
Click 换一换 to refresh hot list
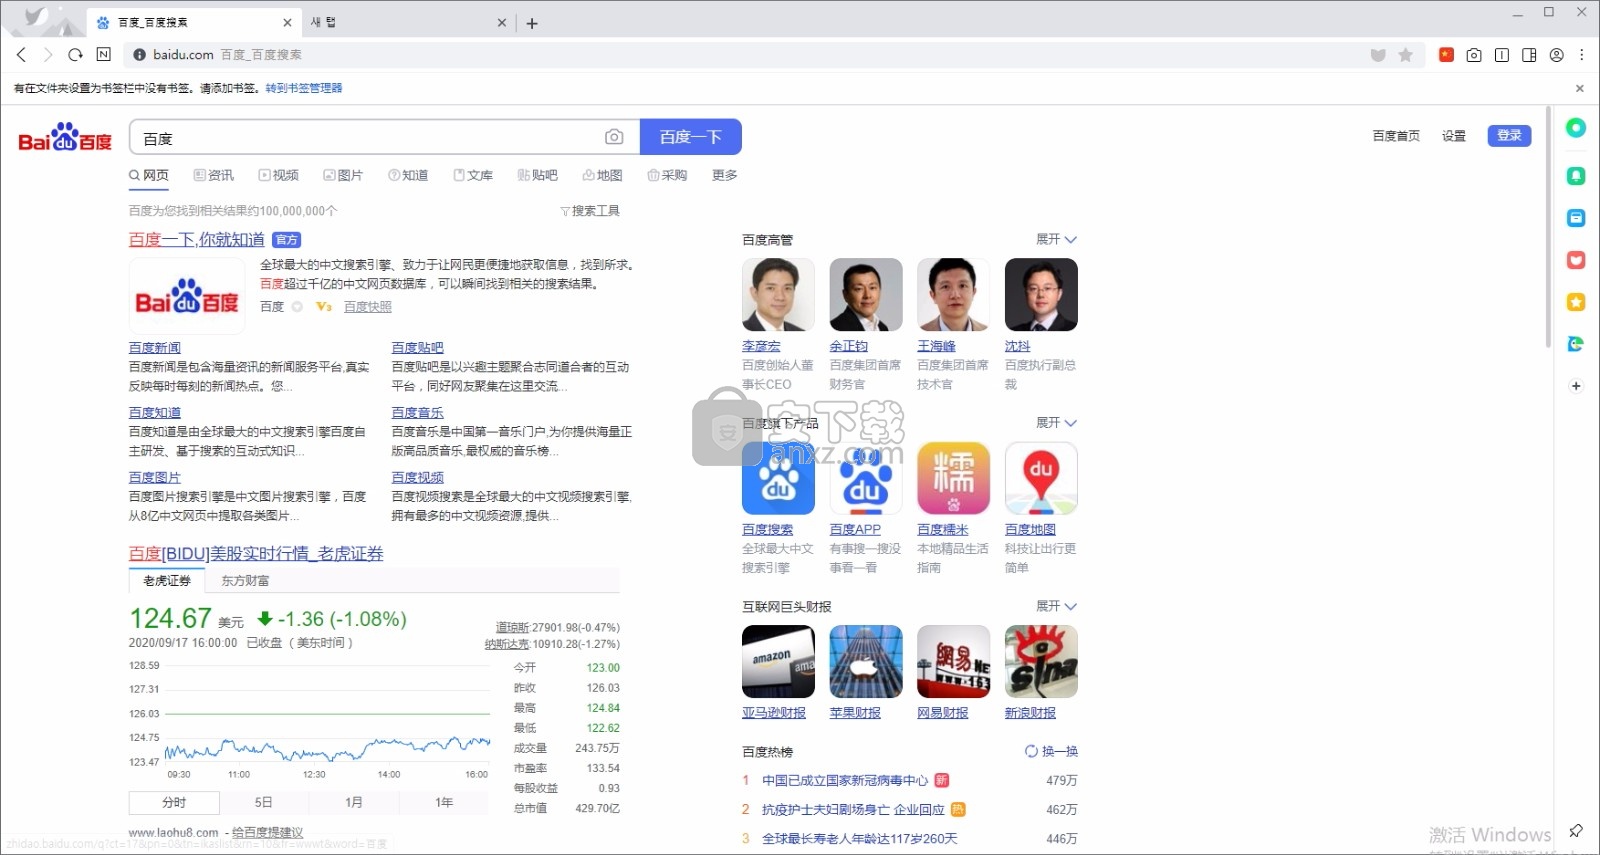(1052, 751)
